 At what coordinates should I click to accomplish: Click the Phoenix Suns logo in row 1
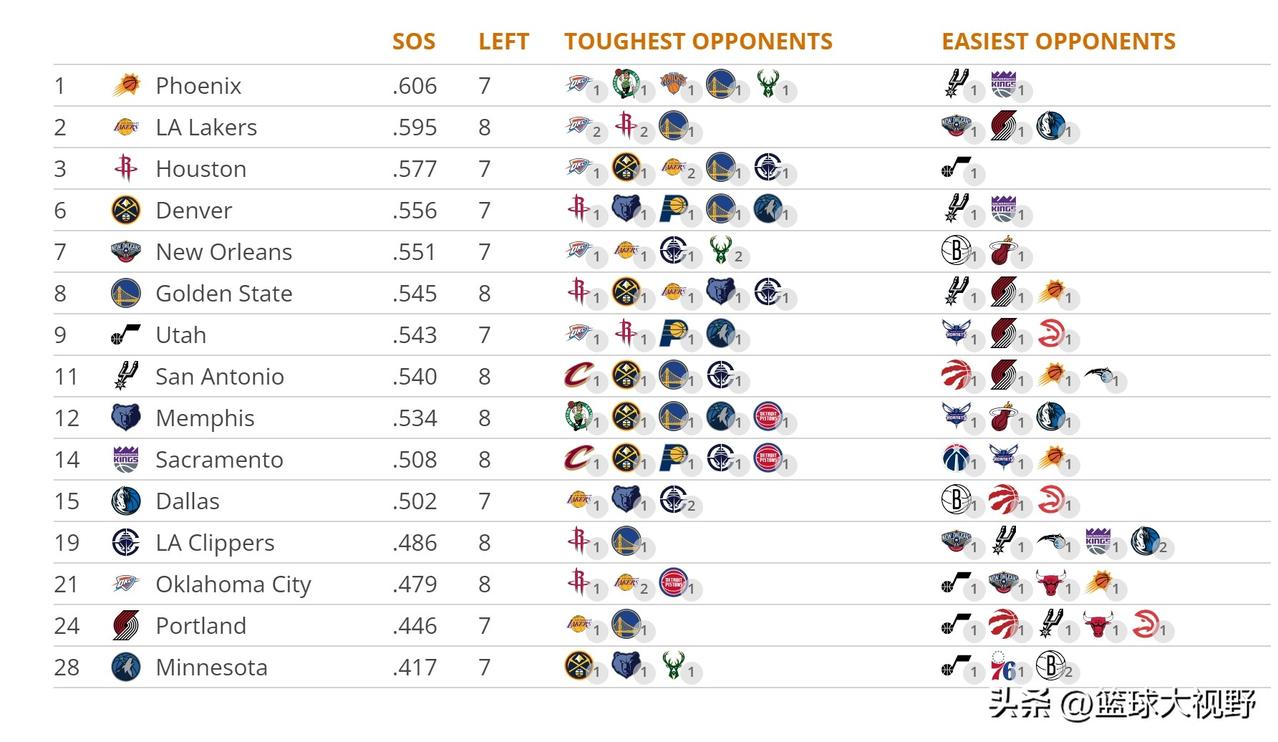tap(126, 85)
